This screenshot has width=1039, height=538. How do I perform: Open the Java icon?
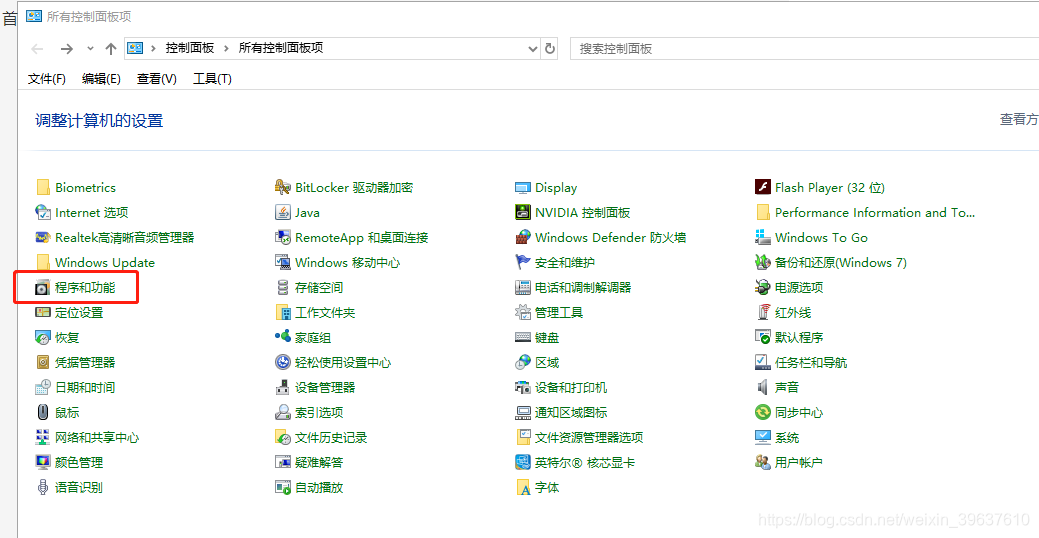283,213
